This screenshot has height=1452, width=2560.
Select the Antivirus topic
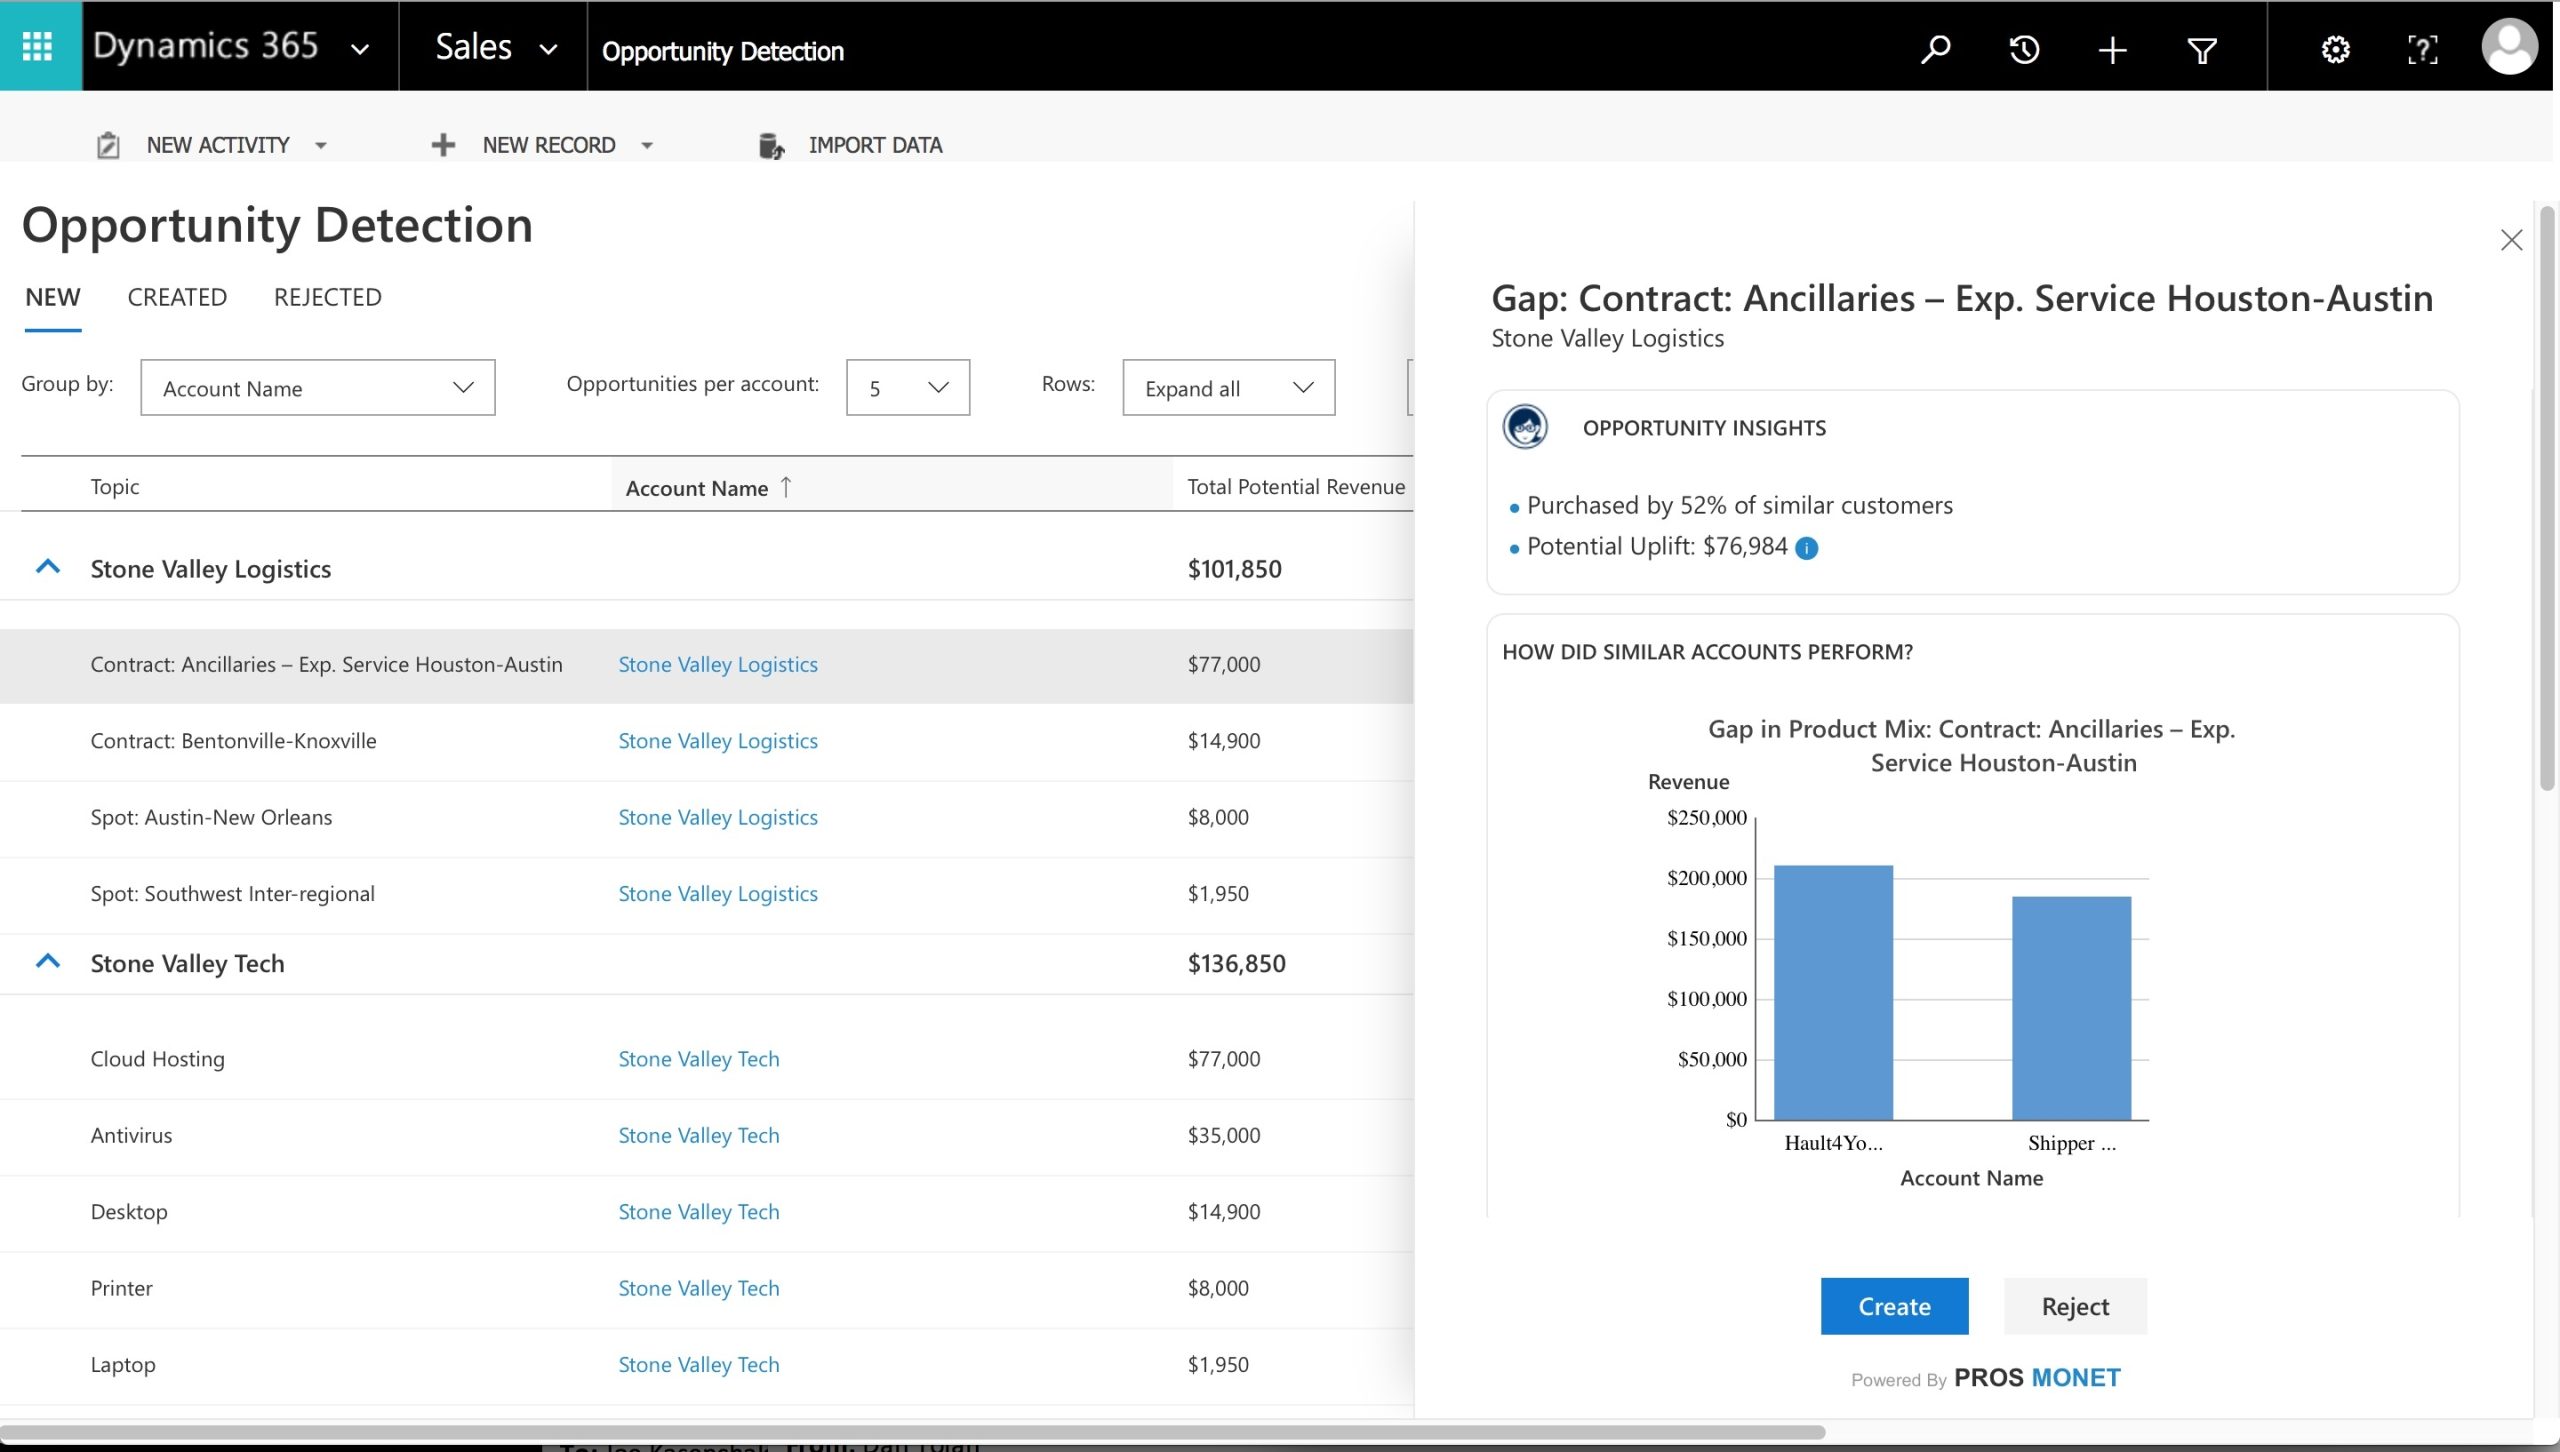(x=131, y=1135)
